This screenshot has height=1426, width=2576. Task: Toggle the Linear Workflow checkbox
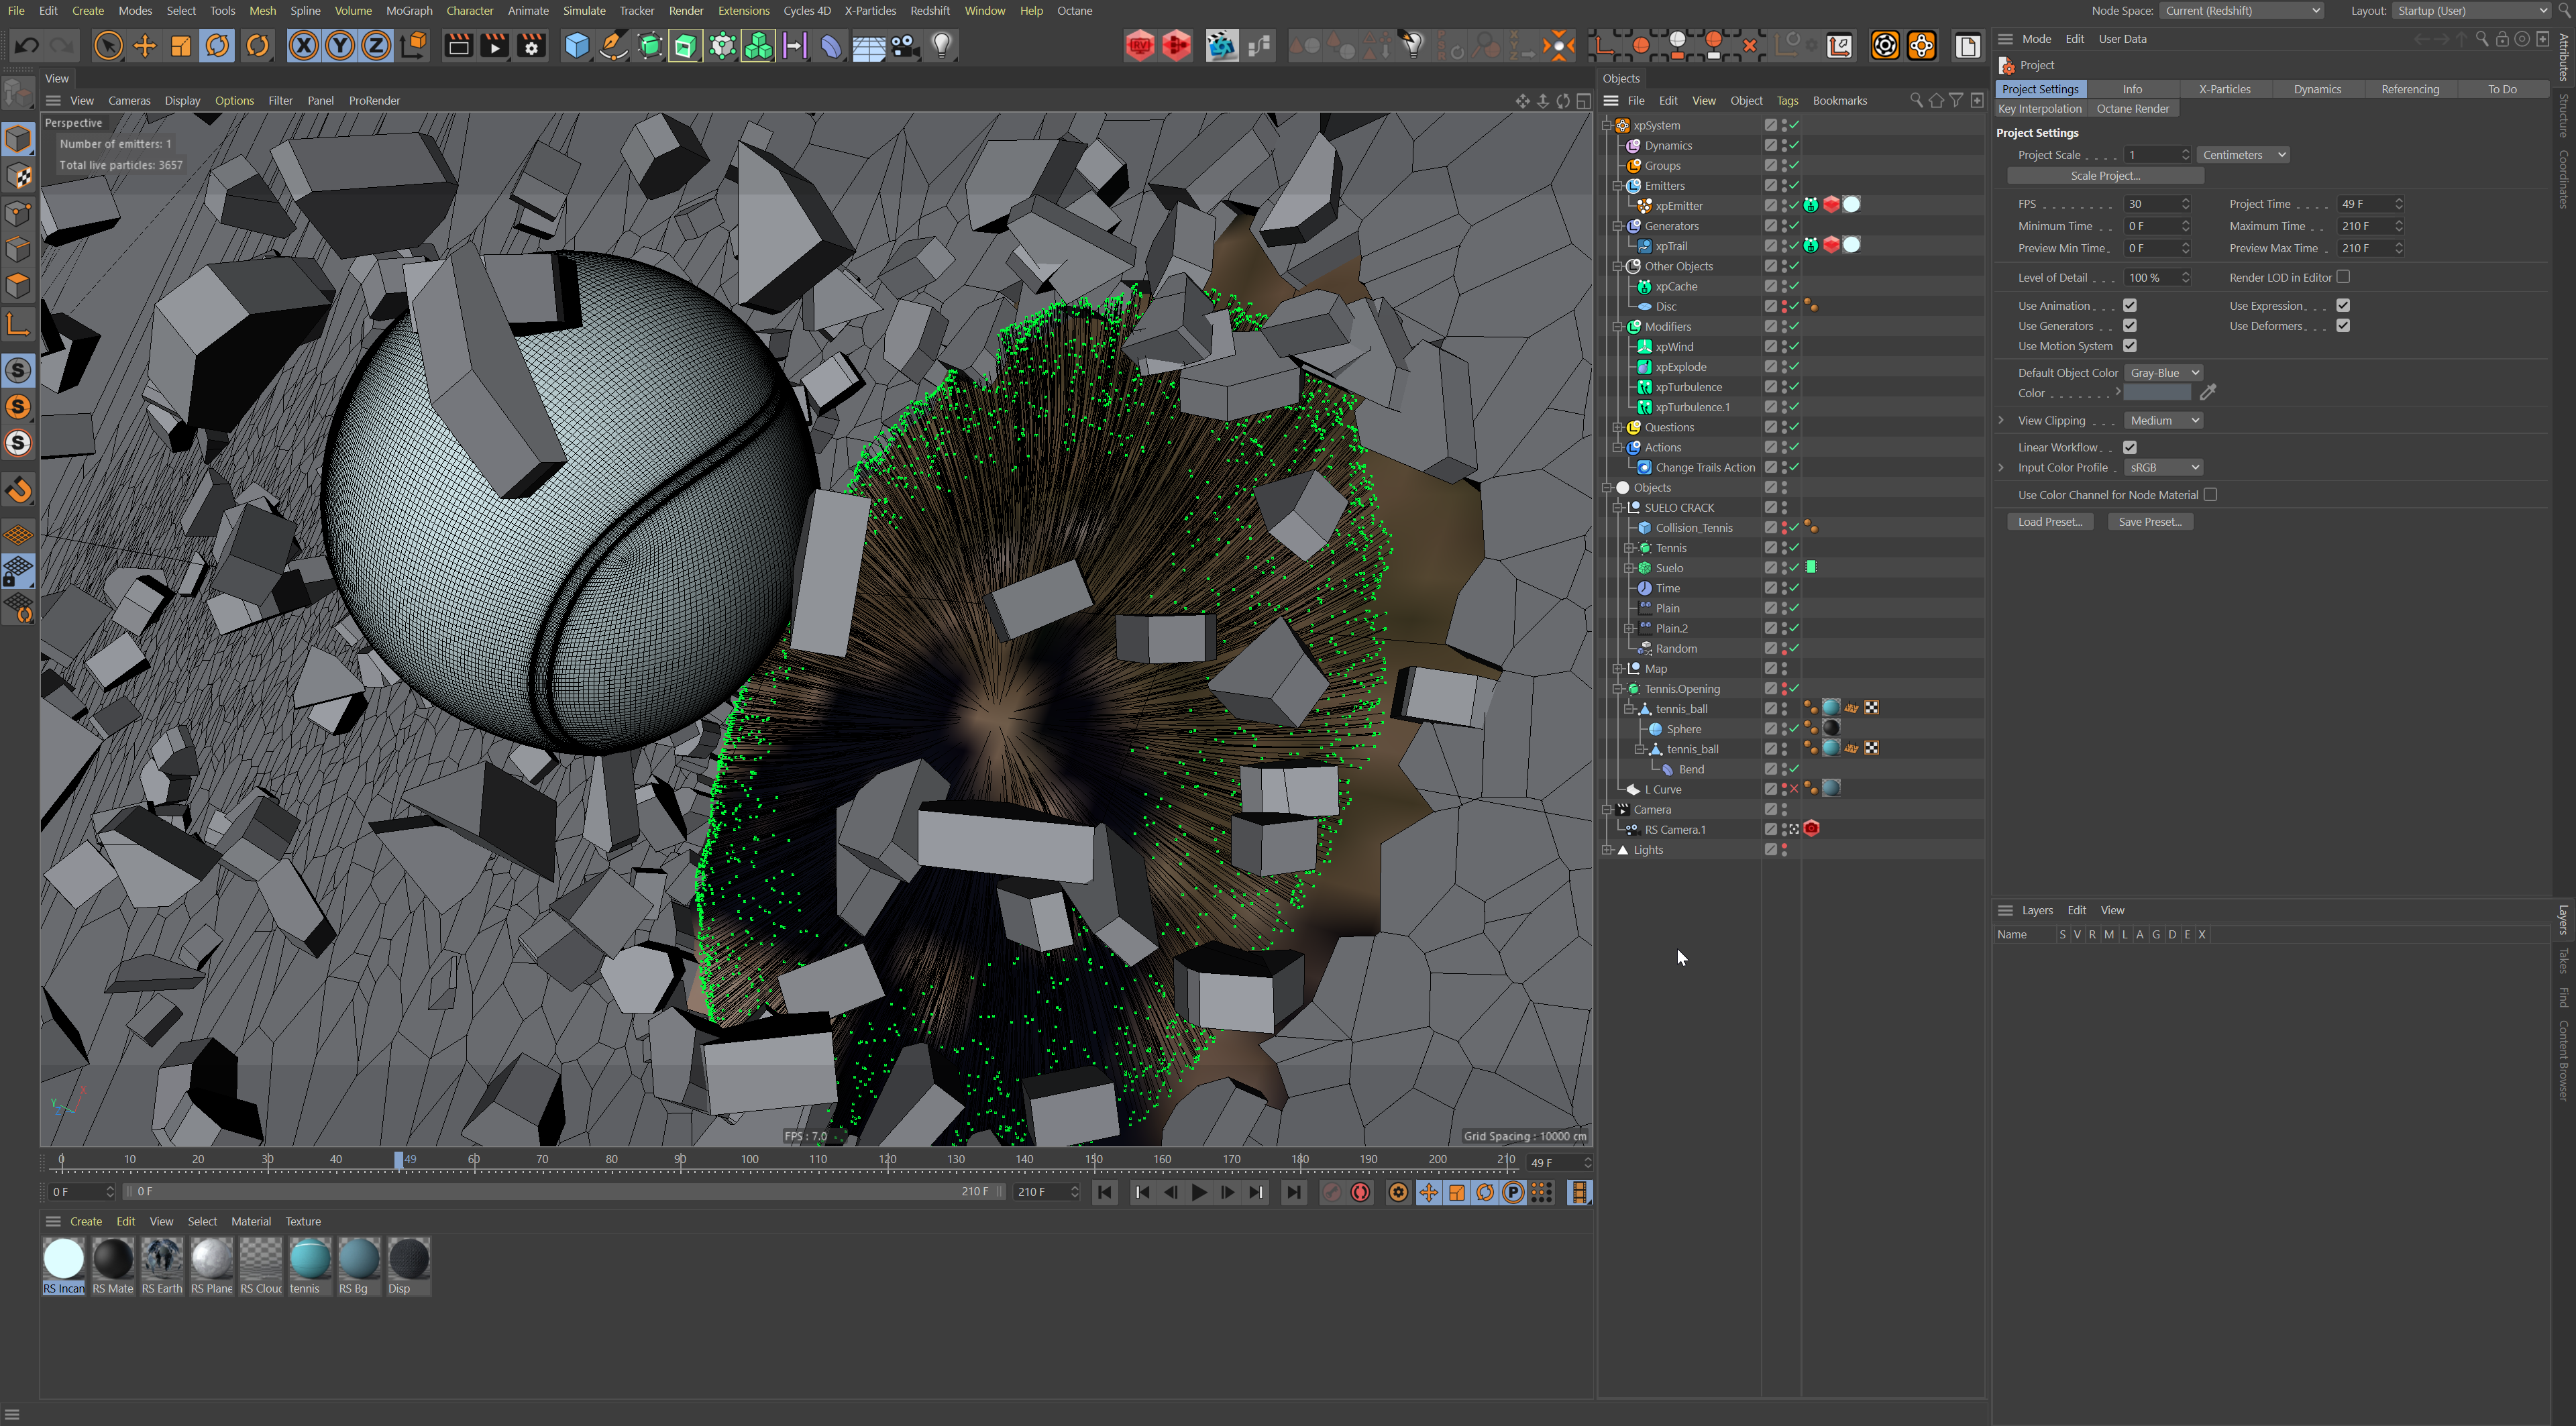[2130, 447]
